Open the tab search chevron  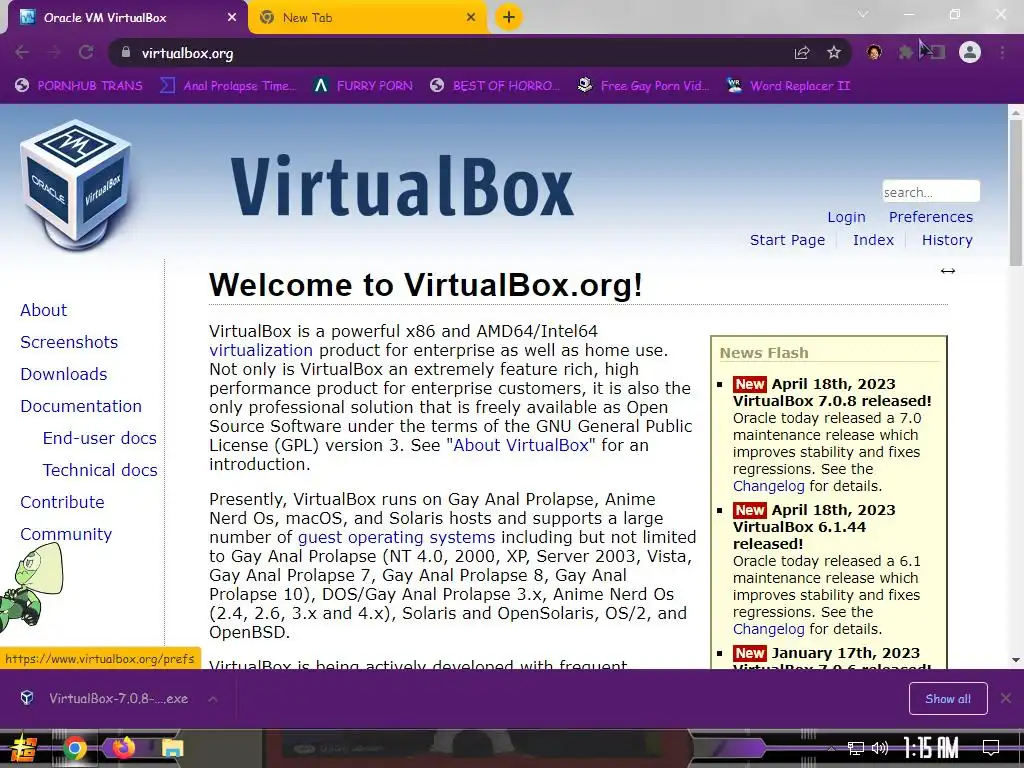point(863,14)
